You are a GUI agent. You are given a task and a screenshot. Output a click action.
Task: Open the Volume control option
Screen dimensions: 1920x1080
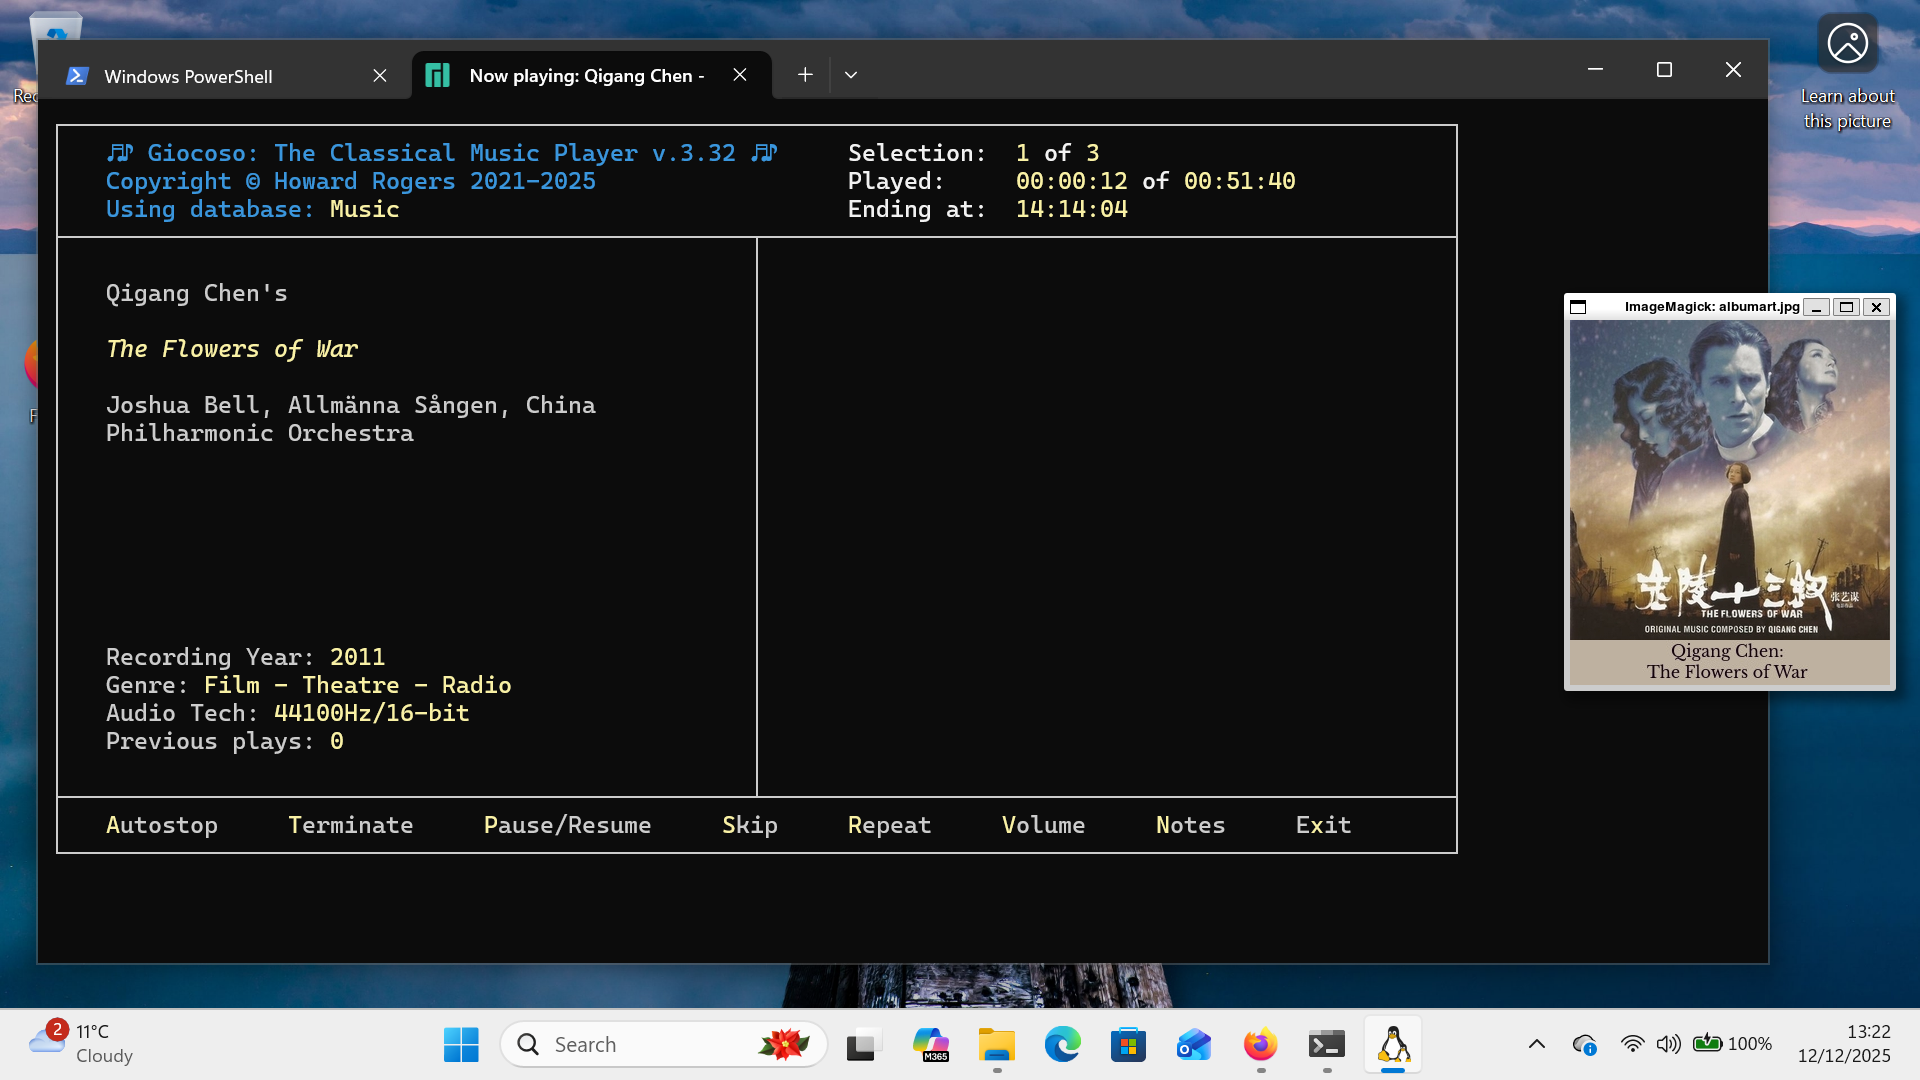(1043, 825)
